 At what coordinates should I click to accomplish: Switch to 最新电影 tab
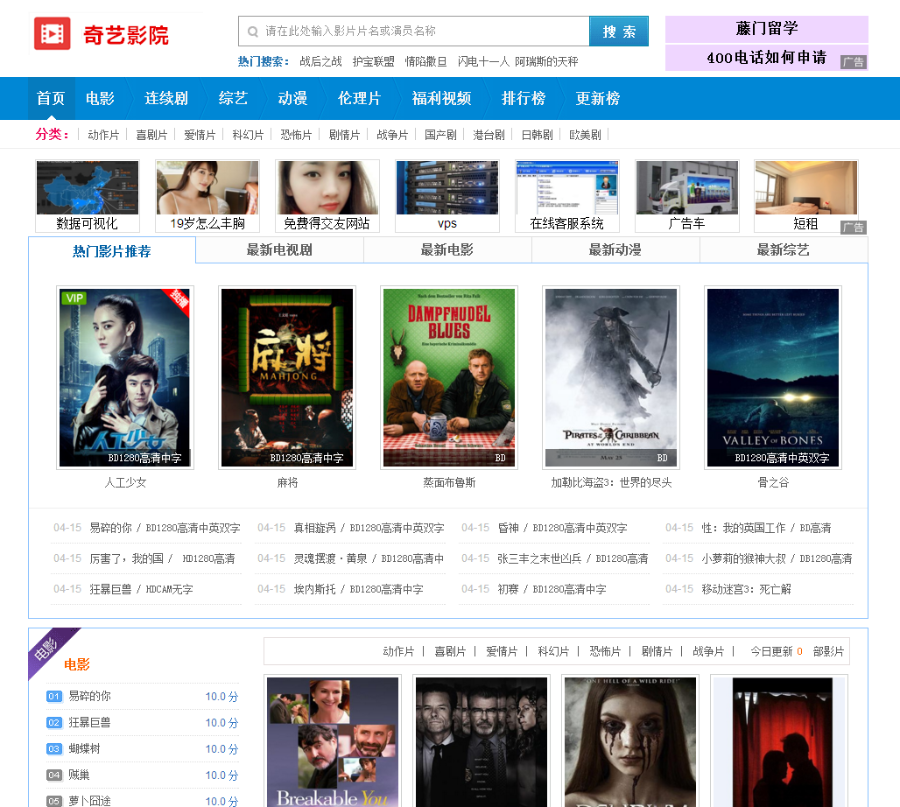coord(447,250)
